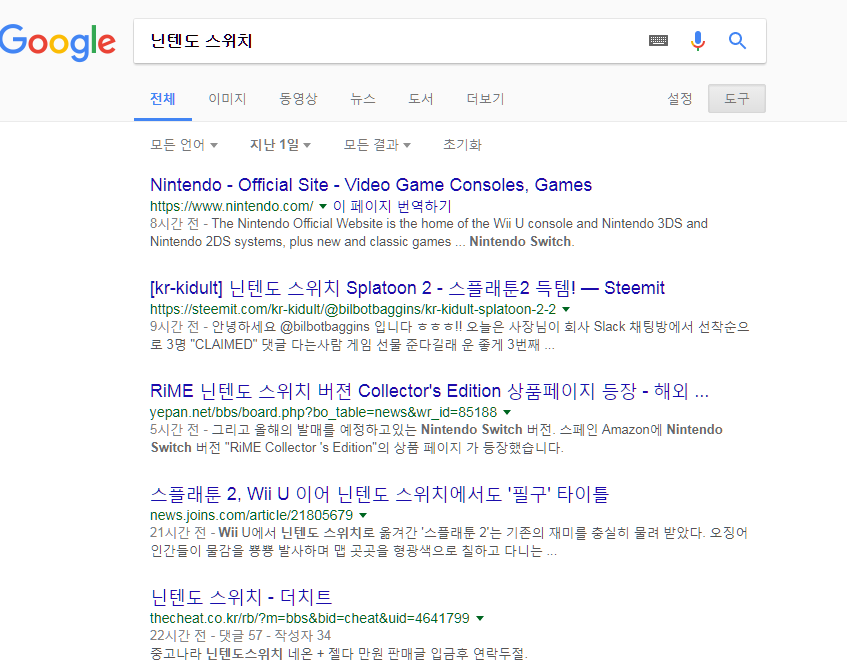Click the thecheat.co.kr URL text
The width and height of the screenshot is (847, 672).
[310, 618]
